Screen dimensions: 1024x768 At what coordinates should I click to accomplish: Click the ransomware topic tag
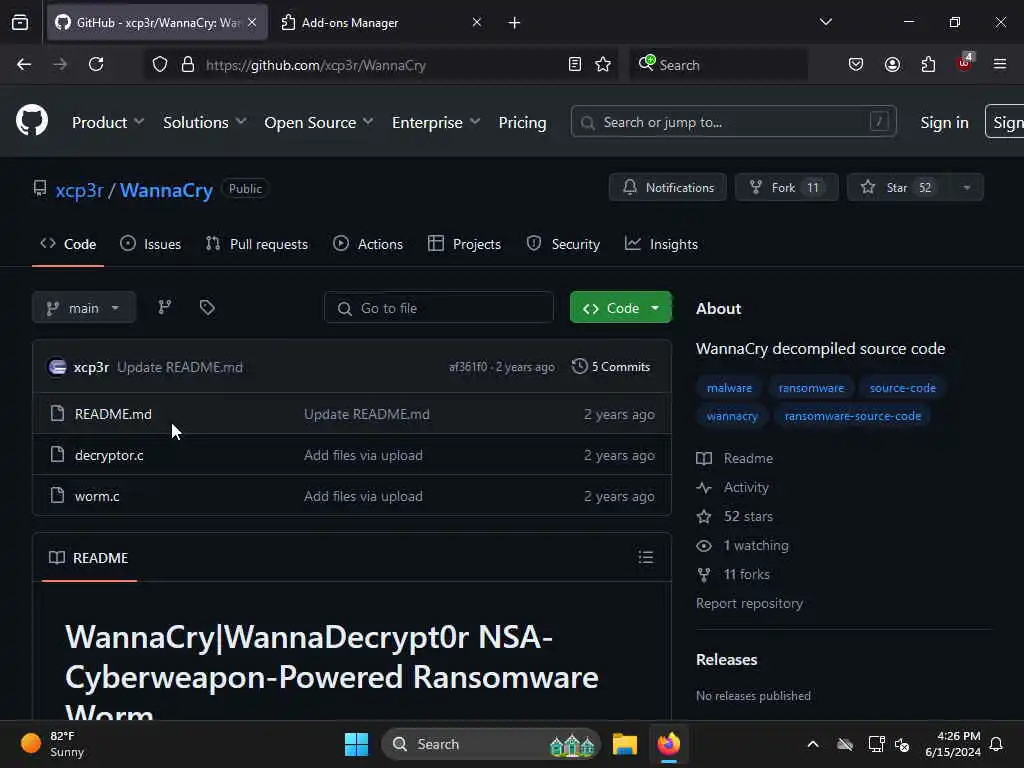(811, 388)
